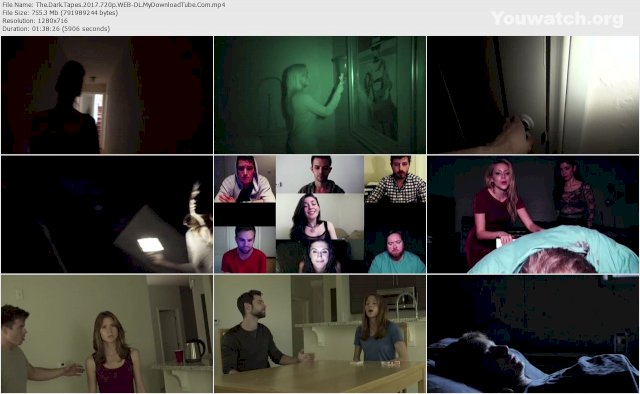Select the couple at wooden table thumbnail
This screenshot has height=394, width=640.
click(320, 334)
